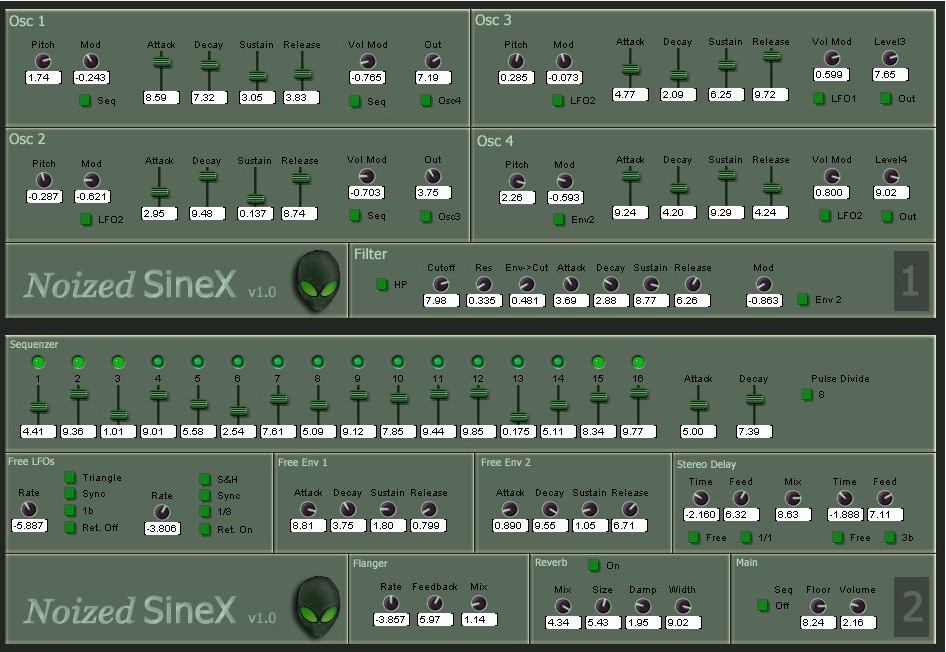This screenshot has height=652, width=946.
Task: Change Osc 3 Vol Mod source LFO1 selector
Action: pyautogui.click(x=819, y=98)
